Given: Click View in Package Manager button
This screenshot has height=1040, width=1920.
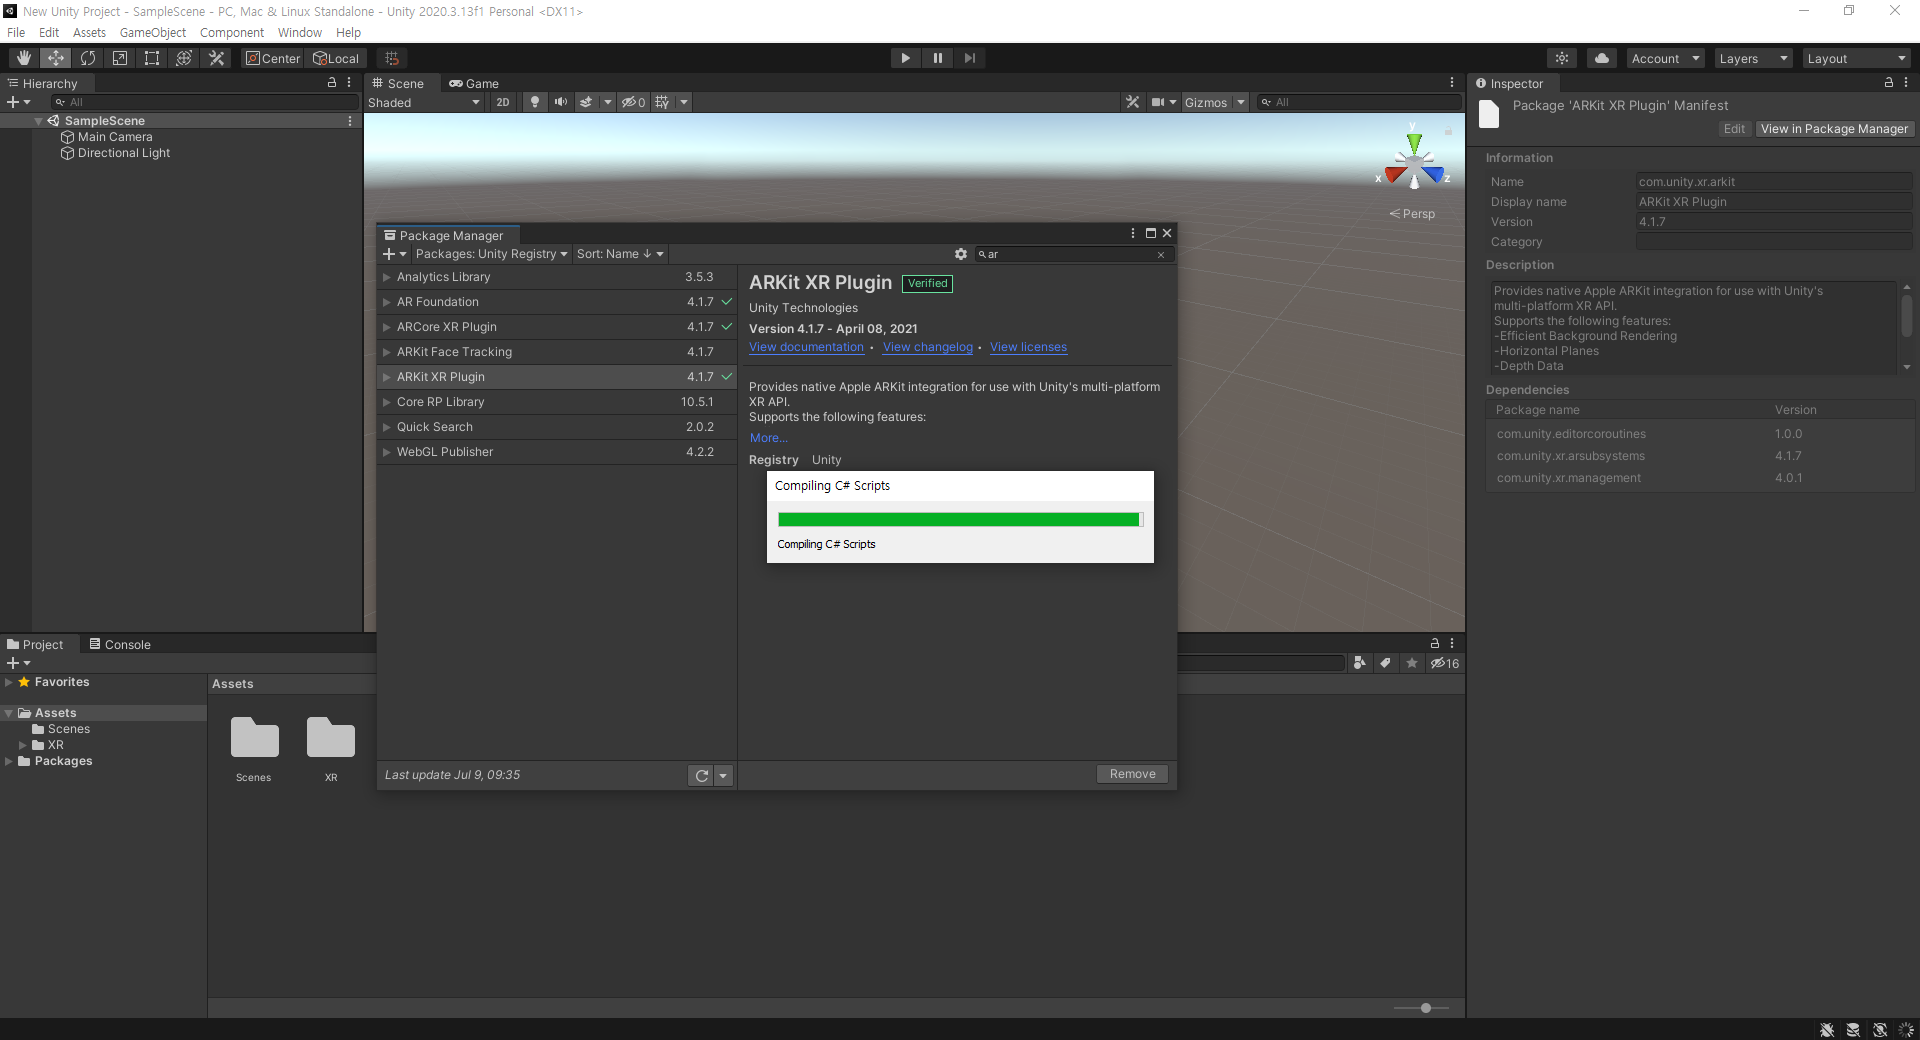Looking at the screenshot, I should (1834, 129).
